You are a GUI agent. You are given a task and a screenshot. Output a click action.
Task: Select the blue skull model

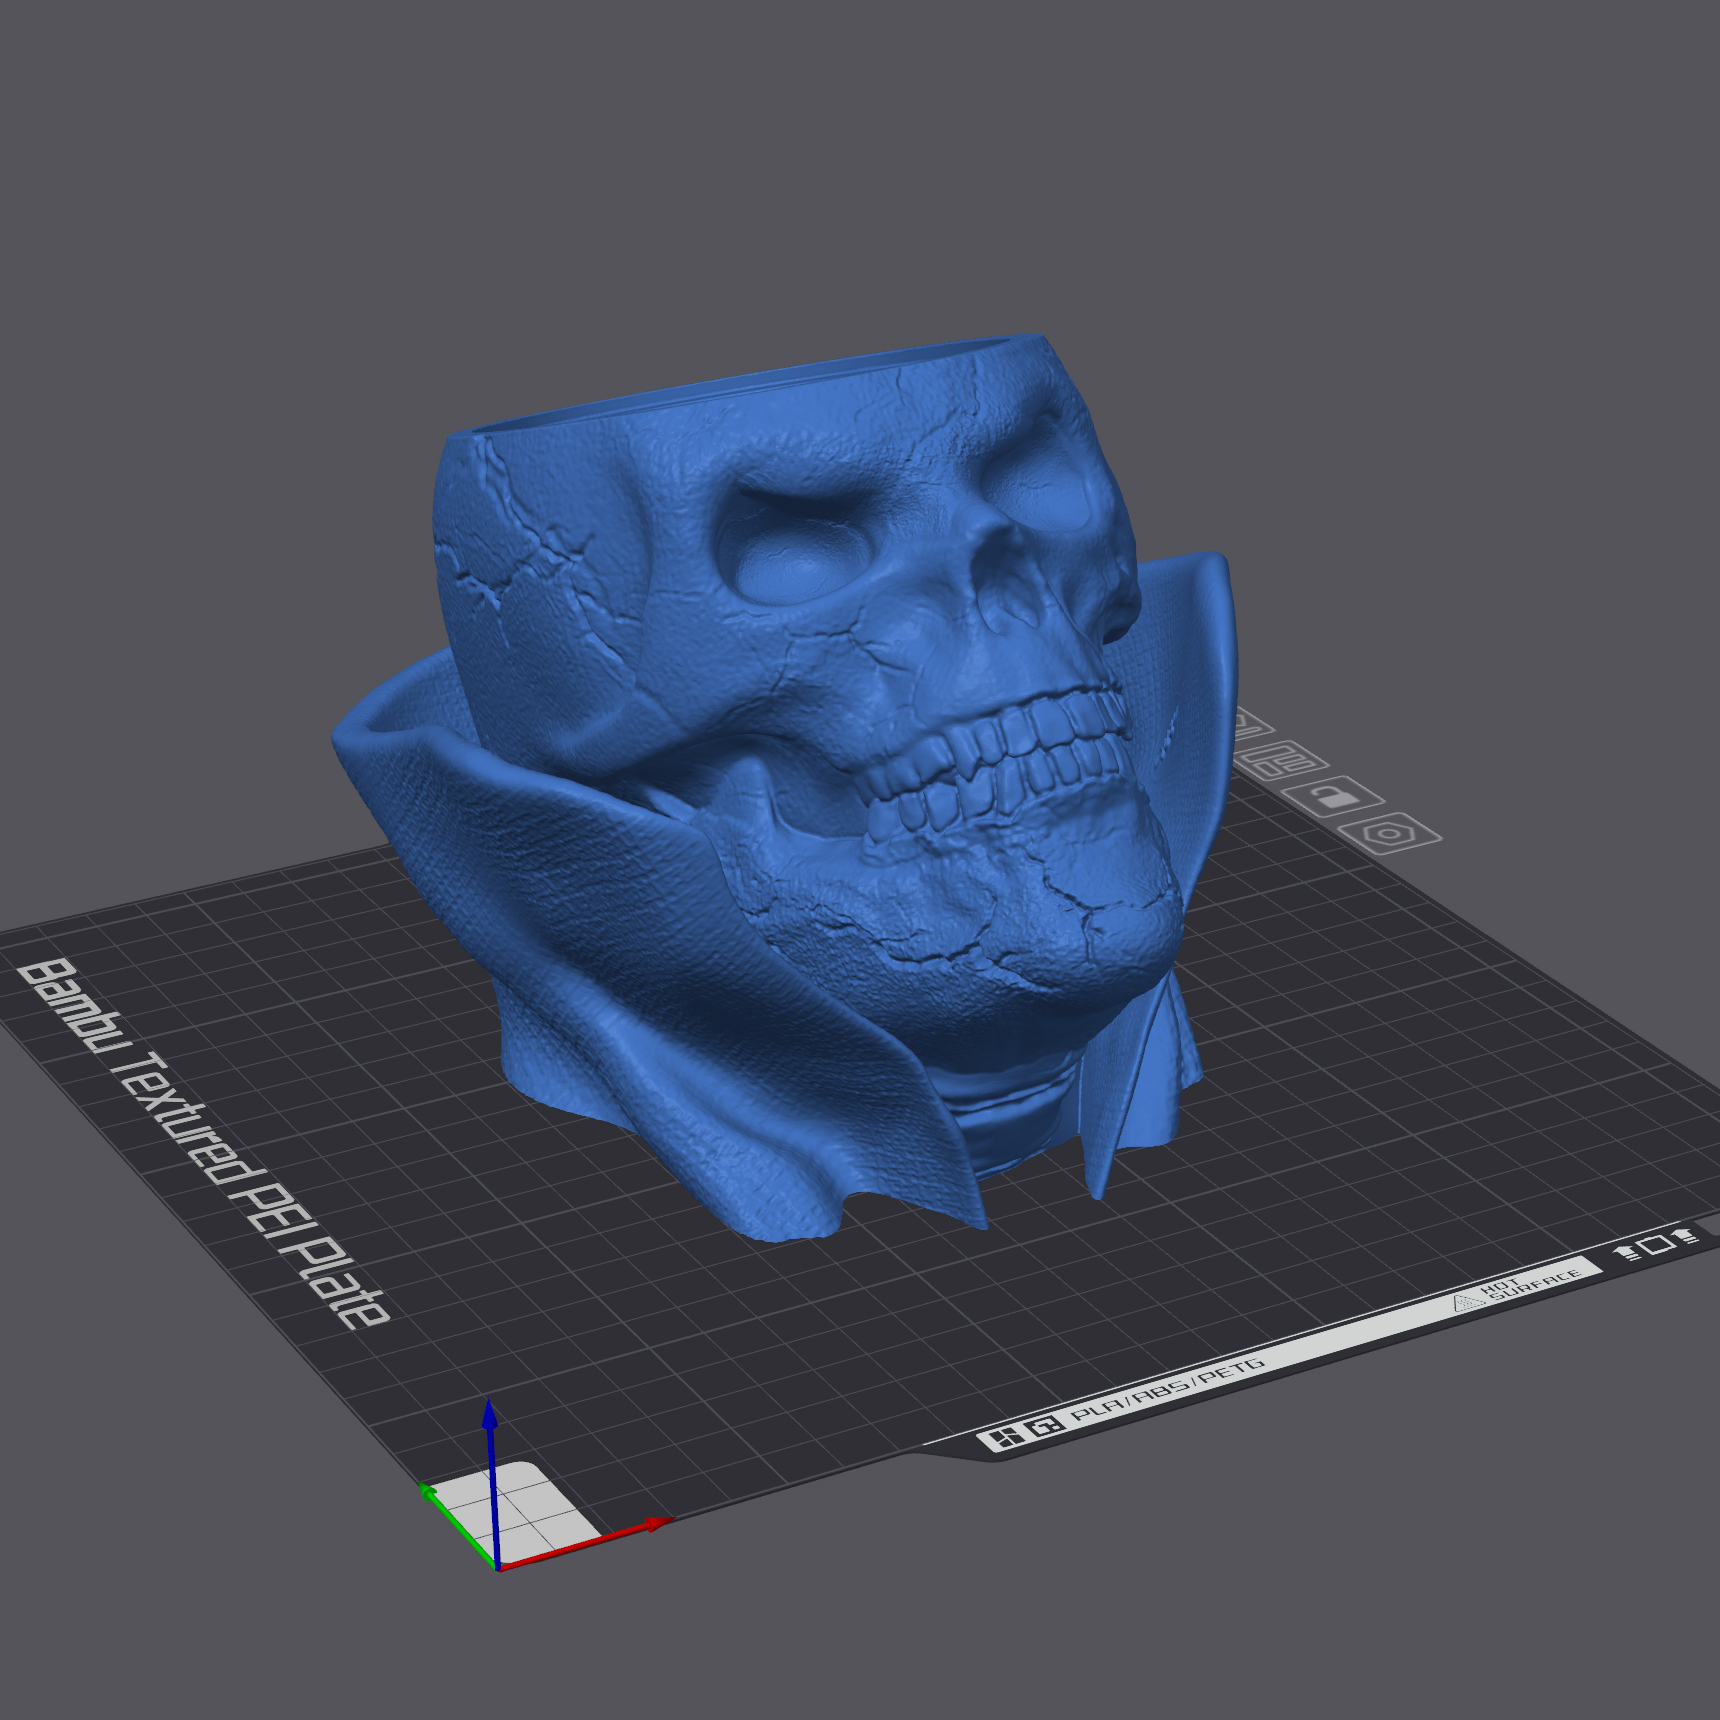(786, 790)
